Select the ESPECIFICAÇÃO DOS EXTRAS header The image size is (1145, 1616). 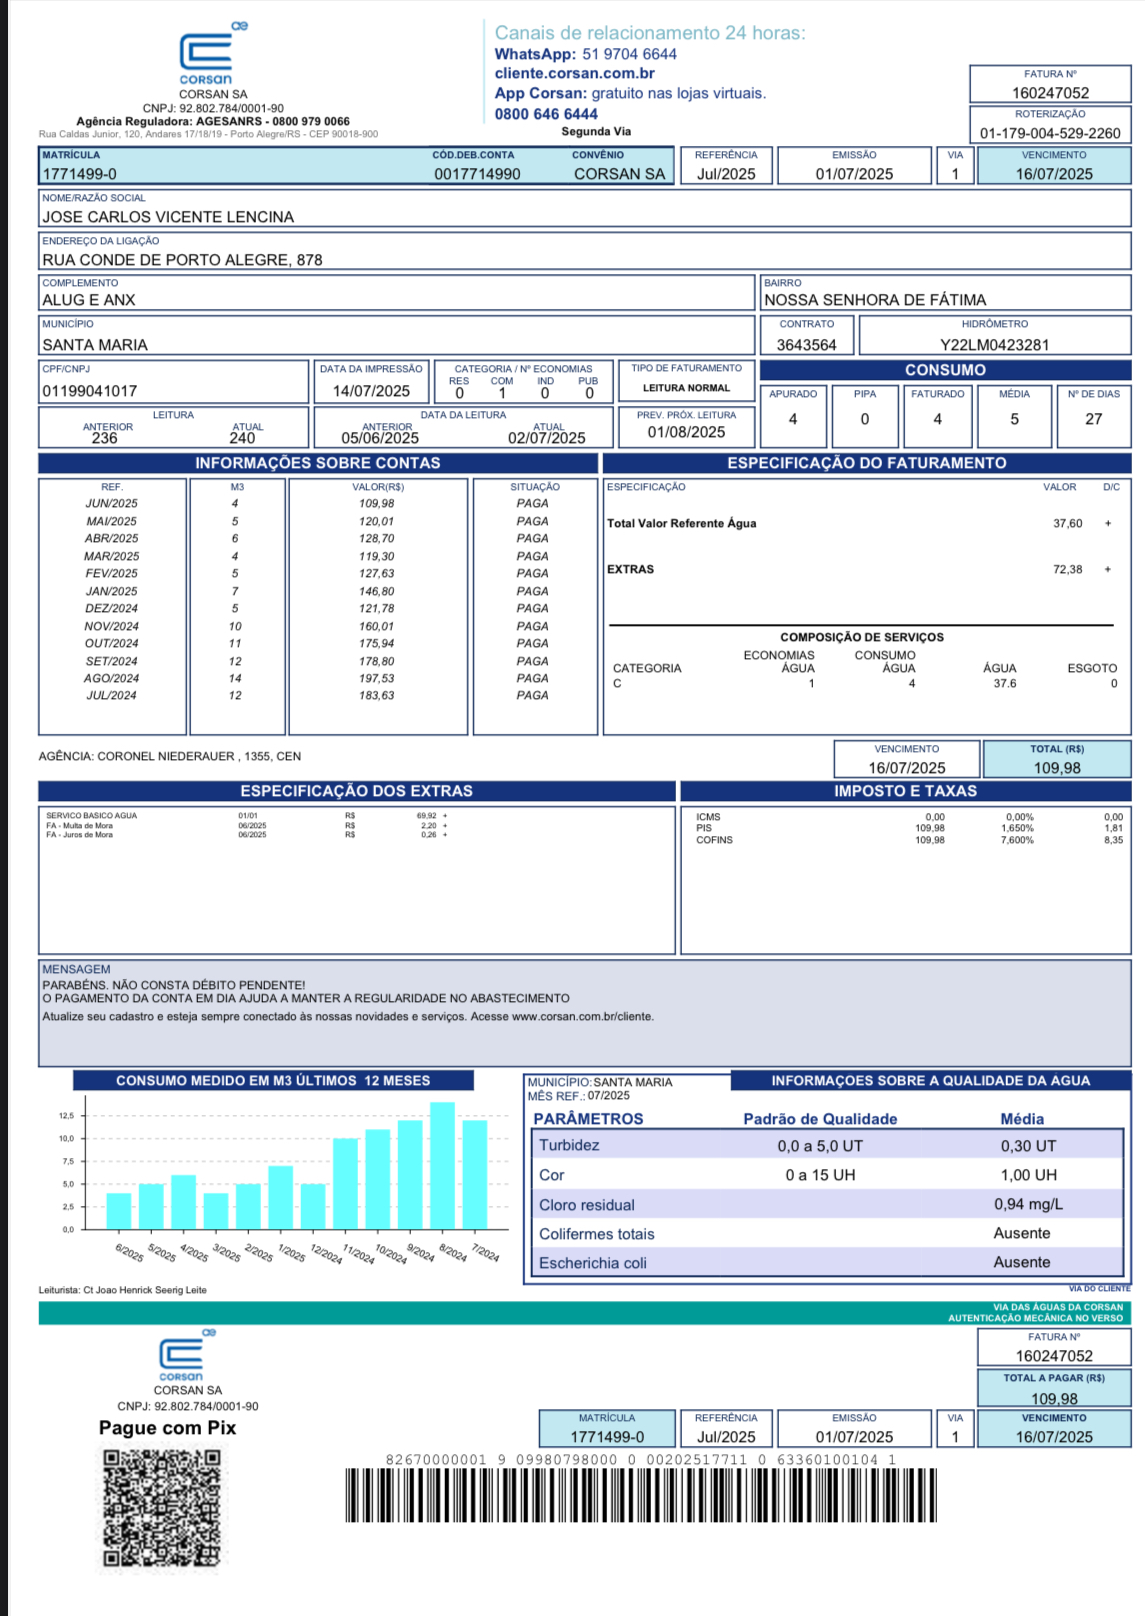[356, 791]
